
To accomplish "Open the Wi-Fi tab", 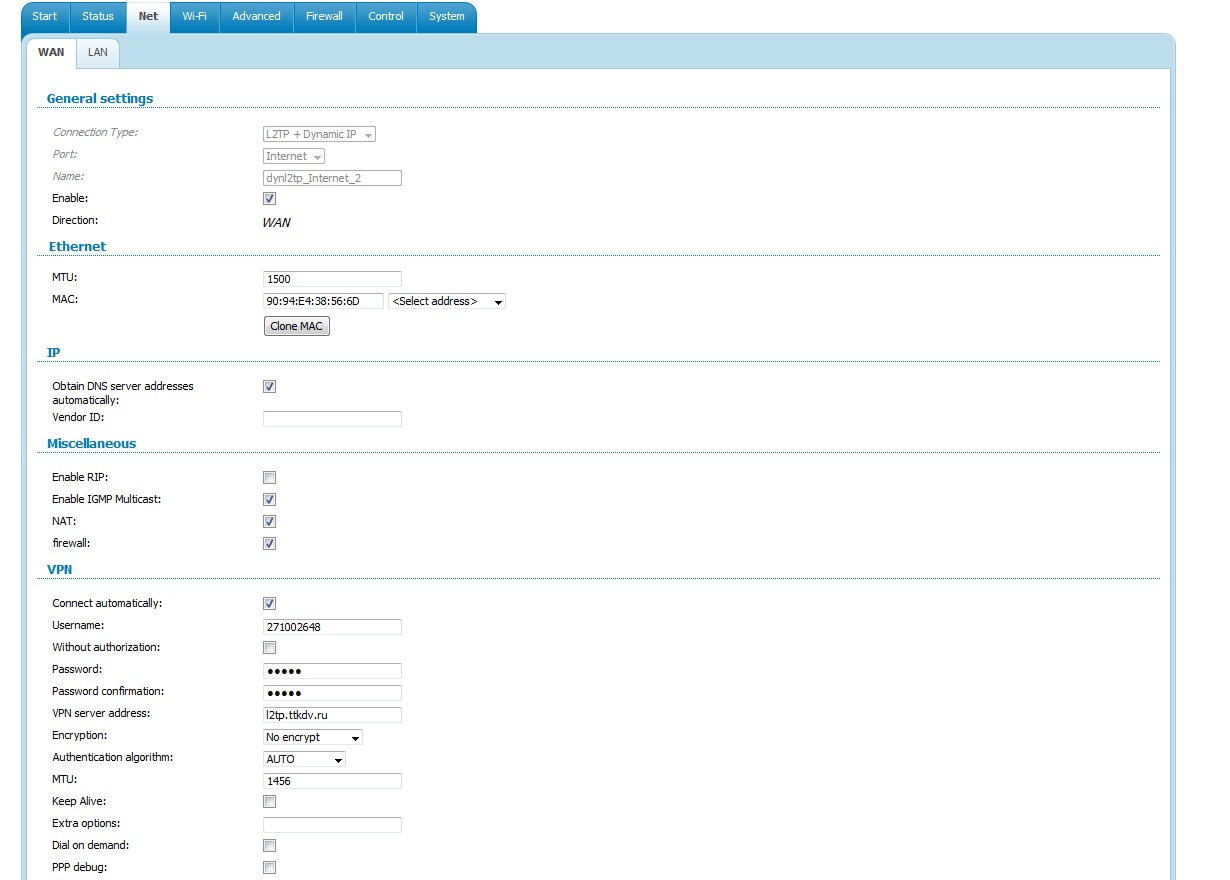I will (194, 16).
